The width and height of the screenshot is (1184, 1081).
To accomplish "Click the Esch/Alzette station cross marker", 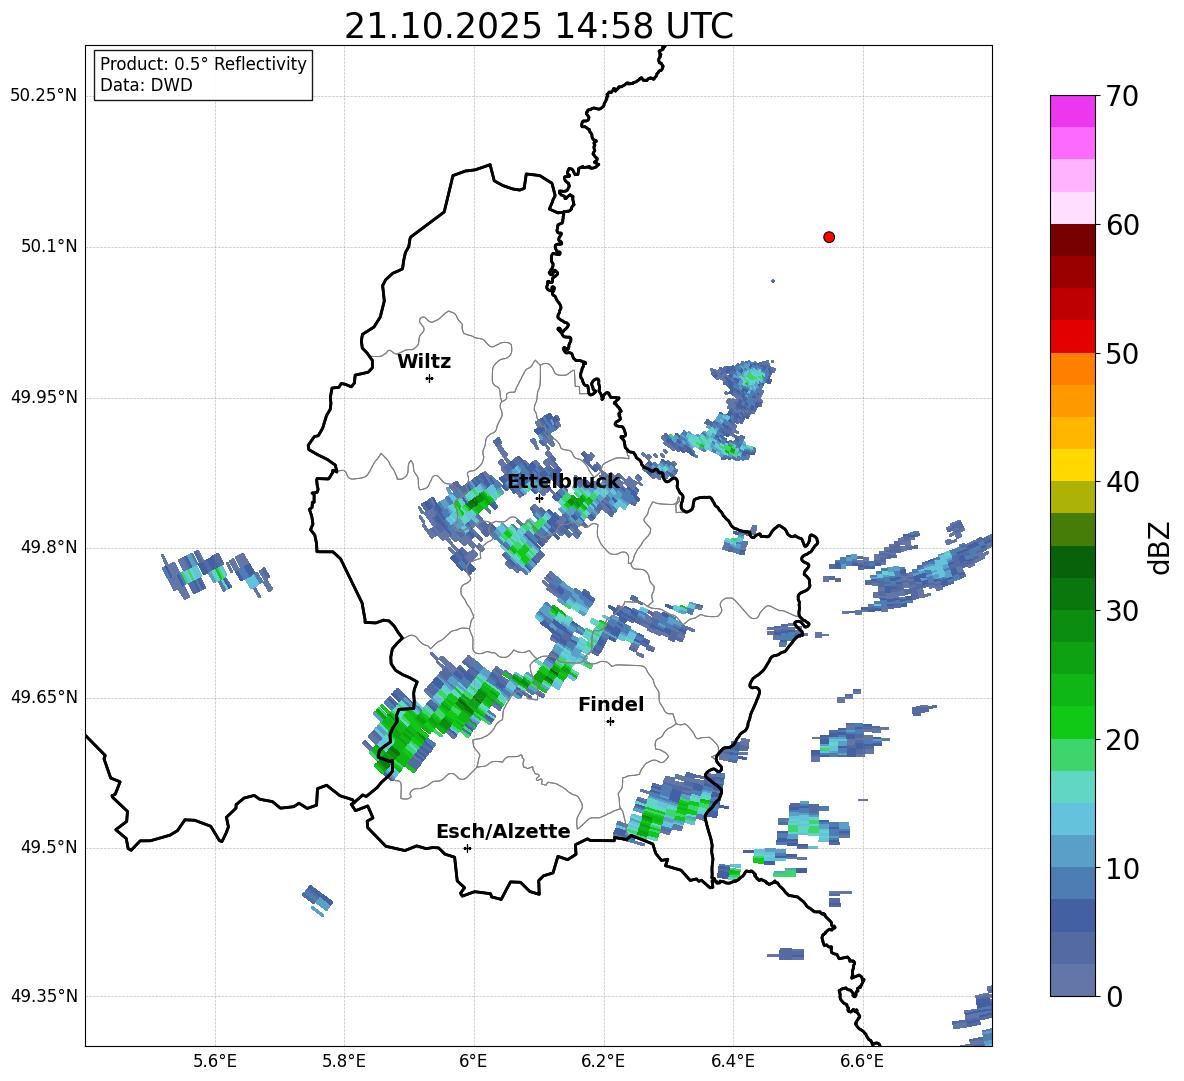I will (x=467, y=848).
